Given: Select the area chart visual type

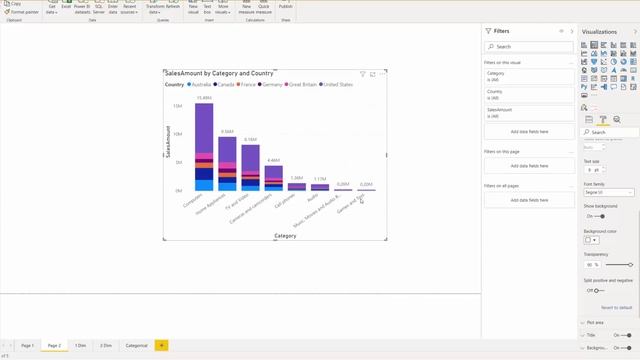Looking at the screenshot, I should (x=594, y=53).
